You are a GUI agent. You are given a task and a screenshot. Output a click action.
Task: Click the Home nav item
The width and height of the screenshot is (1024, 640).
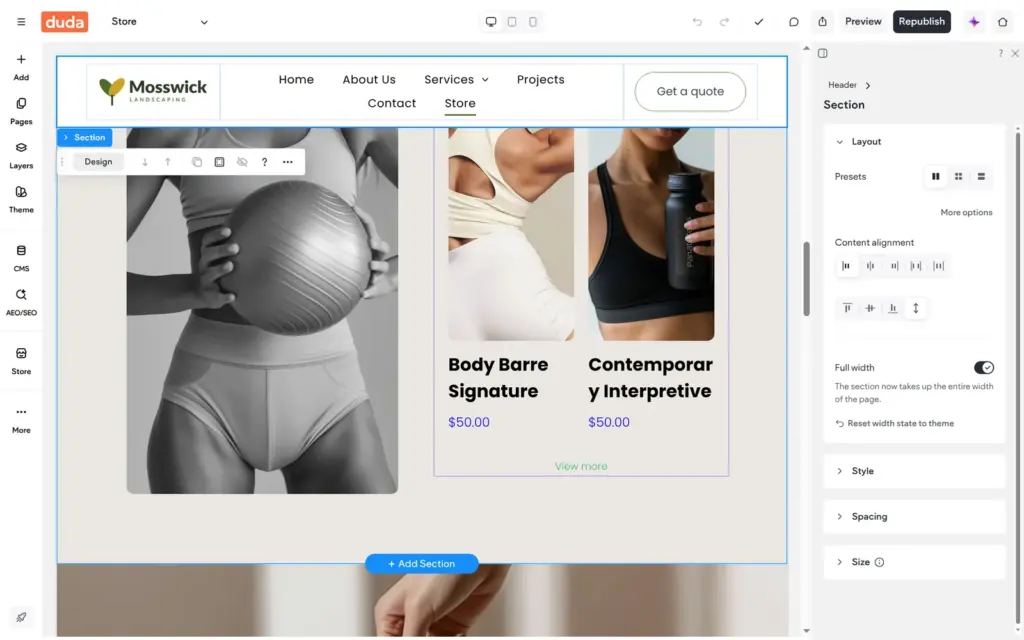[296, 80]
